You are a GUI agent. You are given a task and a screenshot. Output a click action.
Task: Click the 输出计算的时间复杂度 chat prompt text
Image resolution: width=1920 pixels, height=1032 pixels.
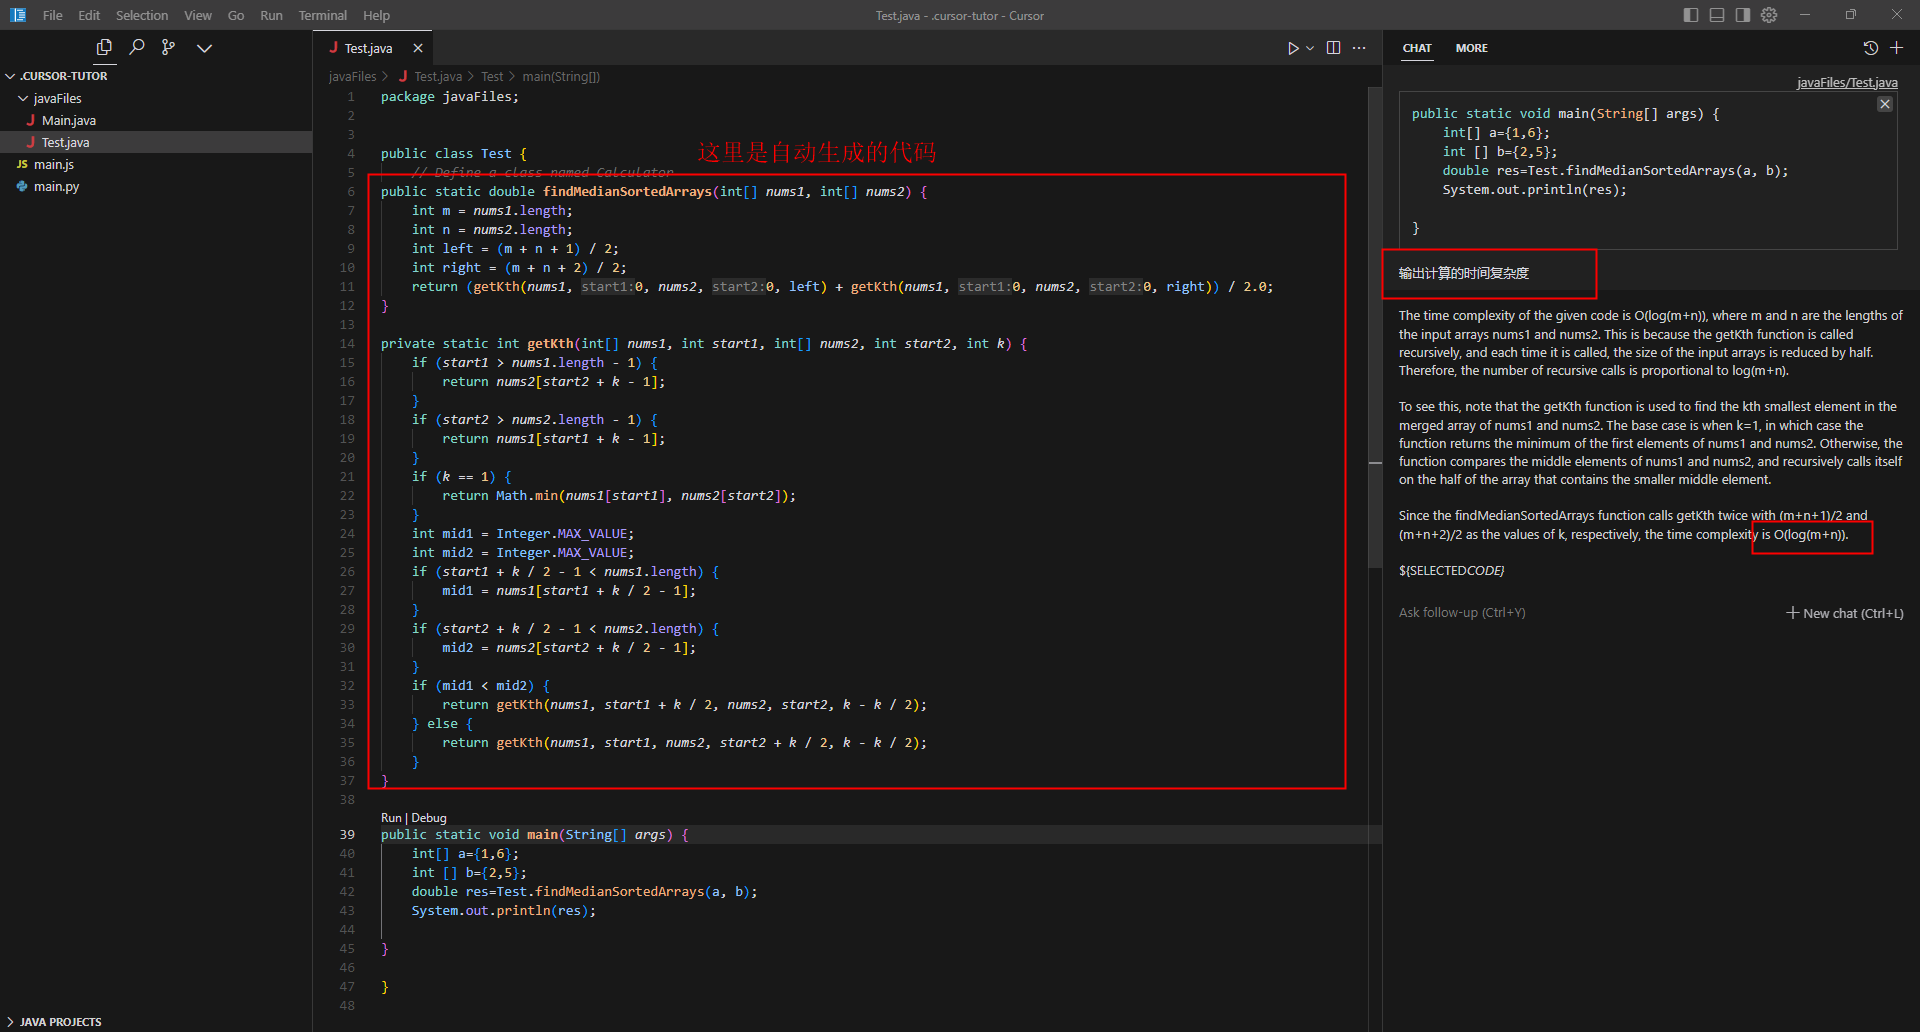click(x=1463, y=273)
